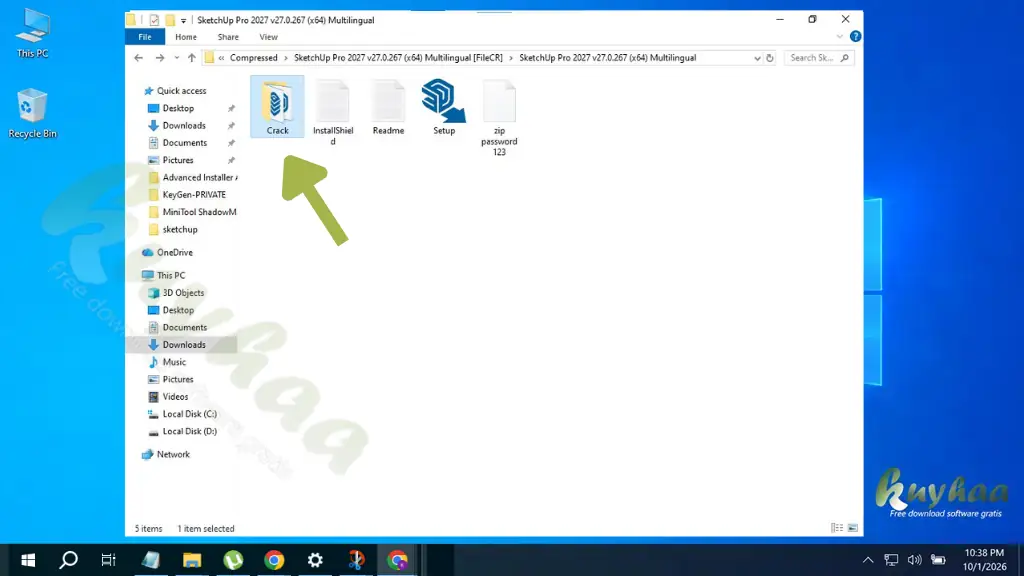
Task: Select Quick access in navigation pane
Action: click(x=174, y=91)
